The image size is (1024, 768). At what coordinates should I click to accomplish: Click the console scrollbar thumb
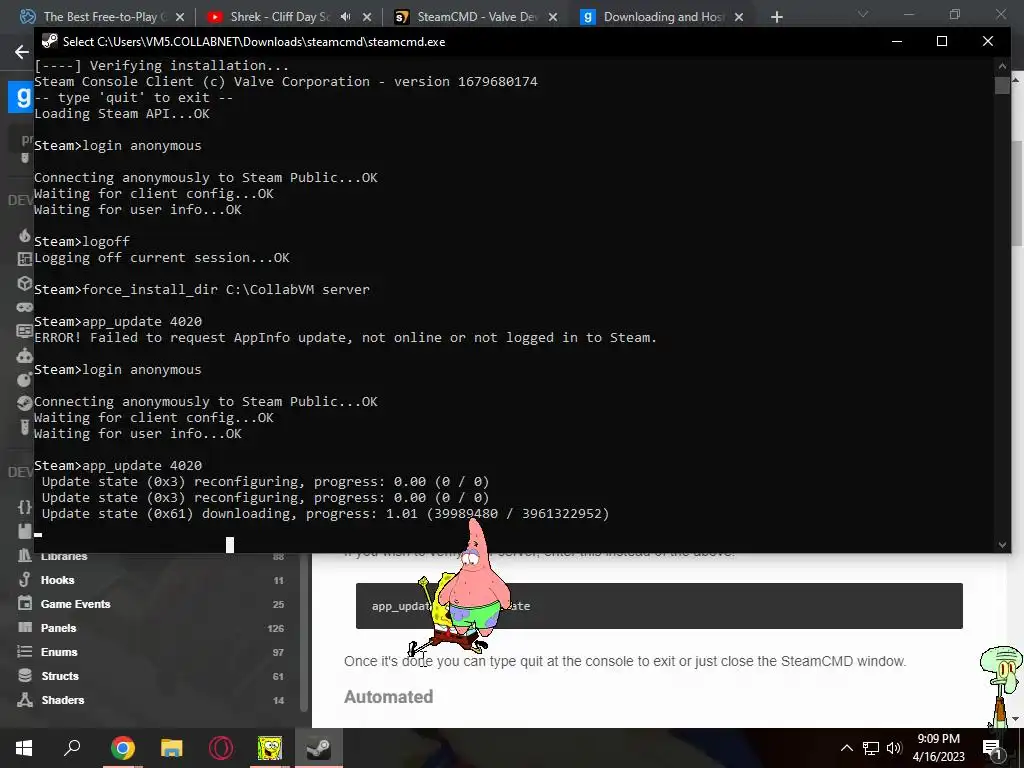coord(1002,86)
